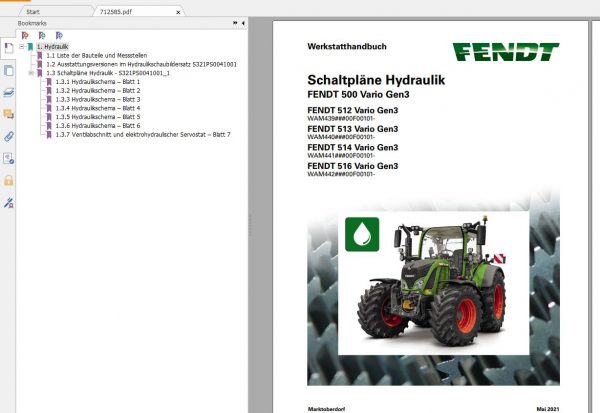Collapse the 1.3 Schaltpläne Hydraulik node
The width and height of the screenshot is (600, 413).
click(x=31, y=73)
